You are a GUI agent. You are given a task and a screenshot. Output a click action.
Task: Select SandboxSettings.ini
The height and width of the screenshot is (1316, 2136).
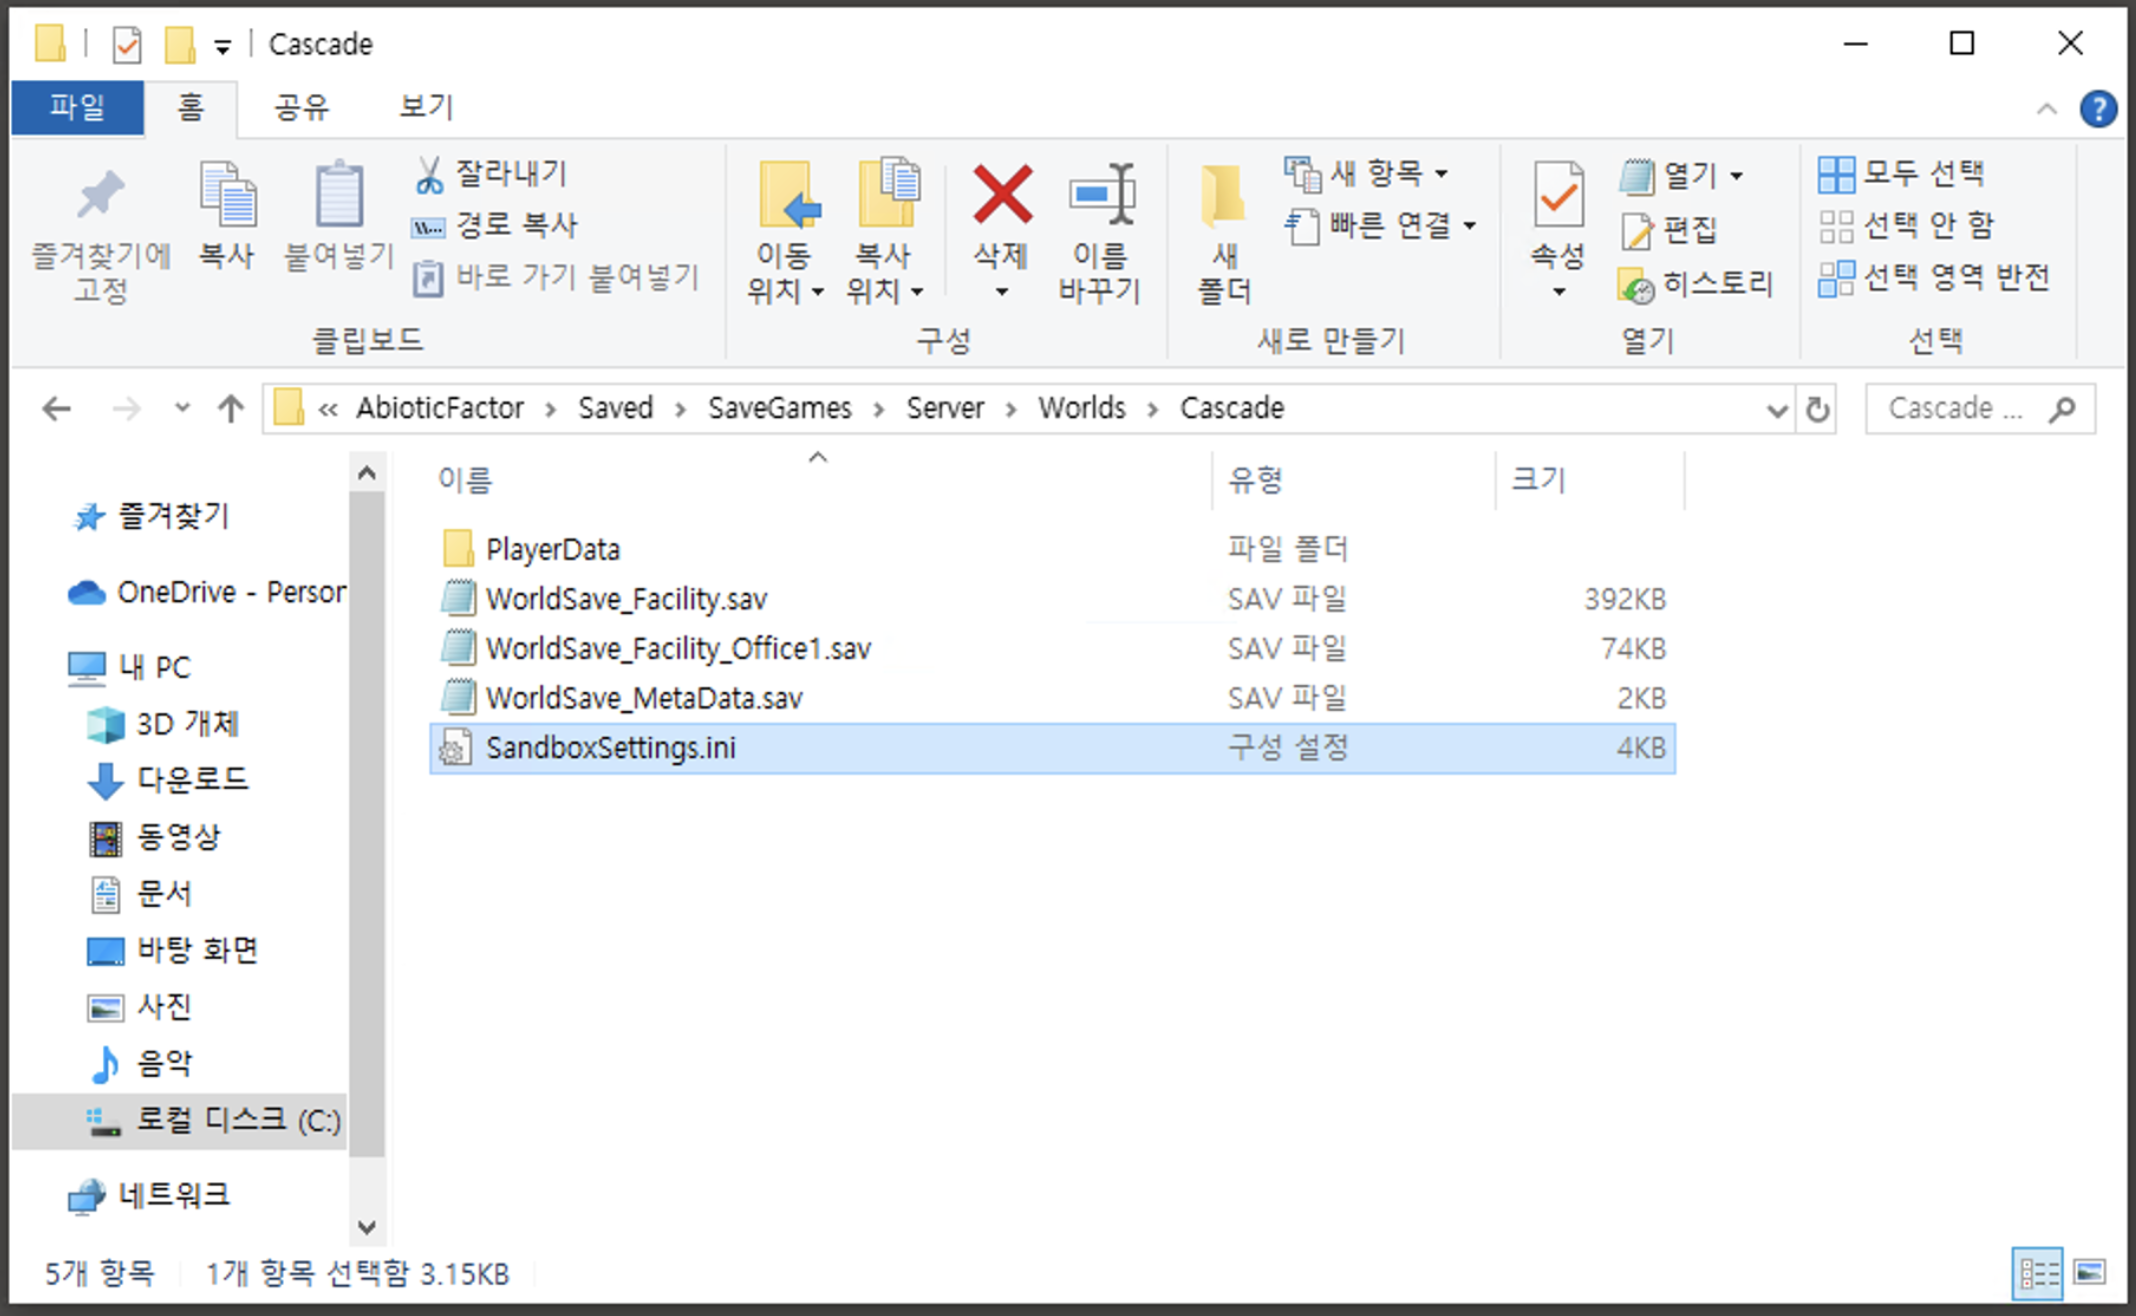coord(1052,748)
